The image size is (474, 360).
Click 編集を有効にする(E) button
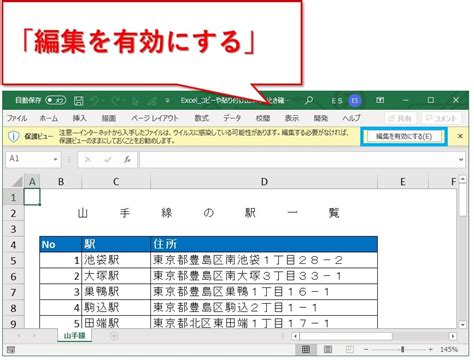click(x=404, y=136)
